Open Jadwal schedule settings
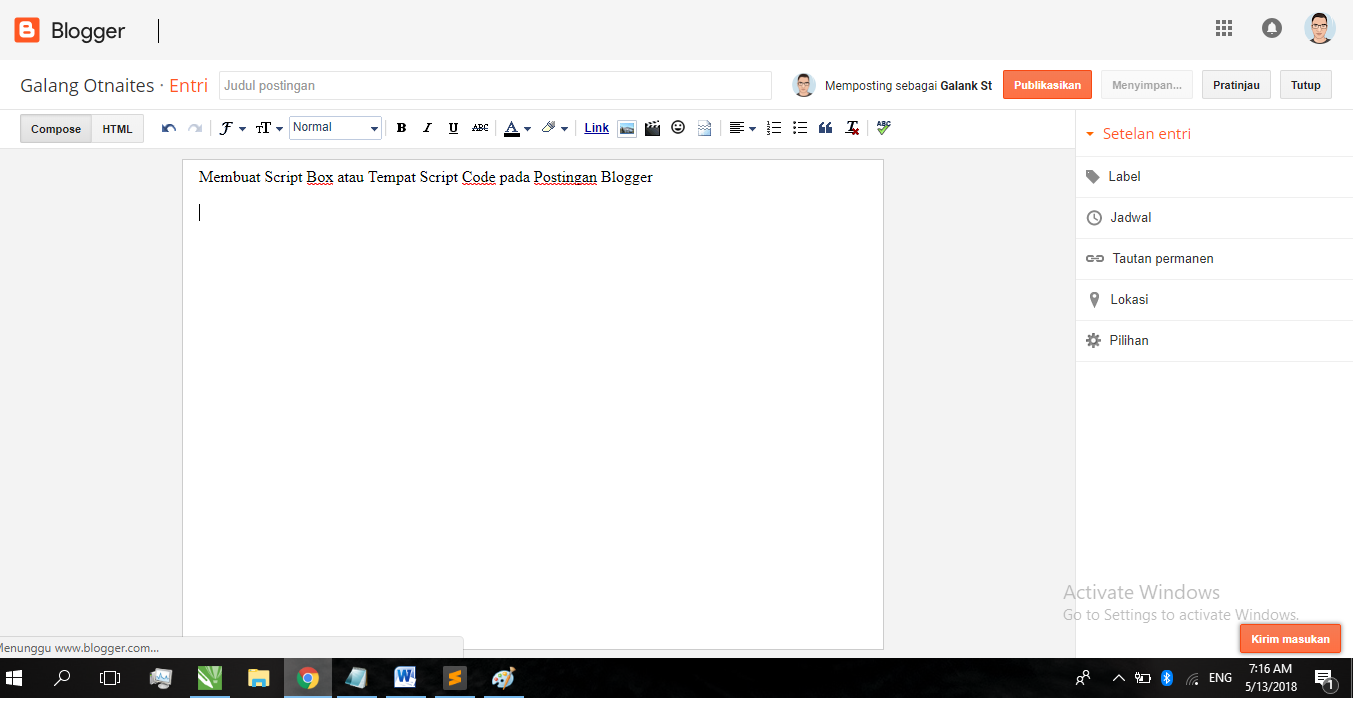The width and height of the screenshot is (1353, 703). [1214, 218]
